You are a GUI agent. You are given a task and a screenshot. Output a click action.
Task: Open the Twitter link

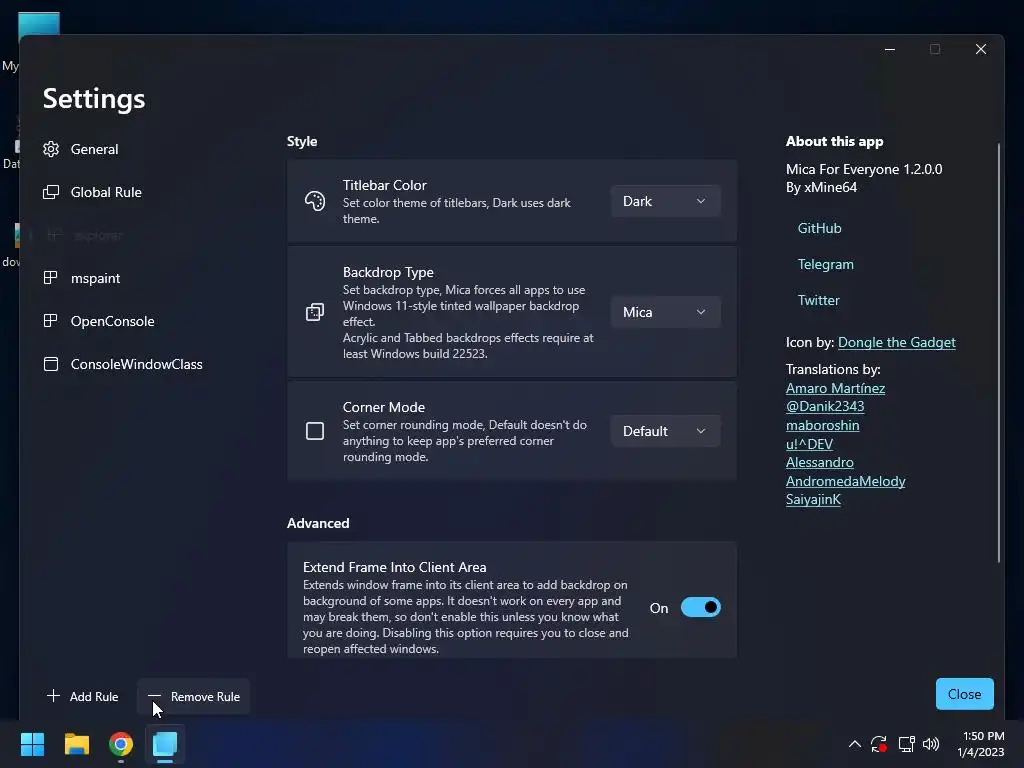[x=818, y=300]
